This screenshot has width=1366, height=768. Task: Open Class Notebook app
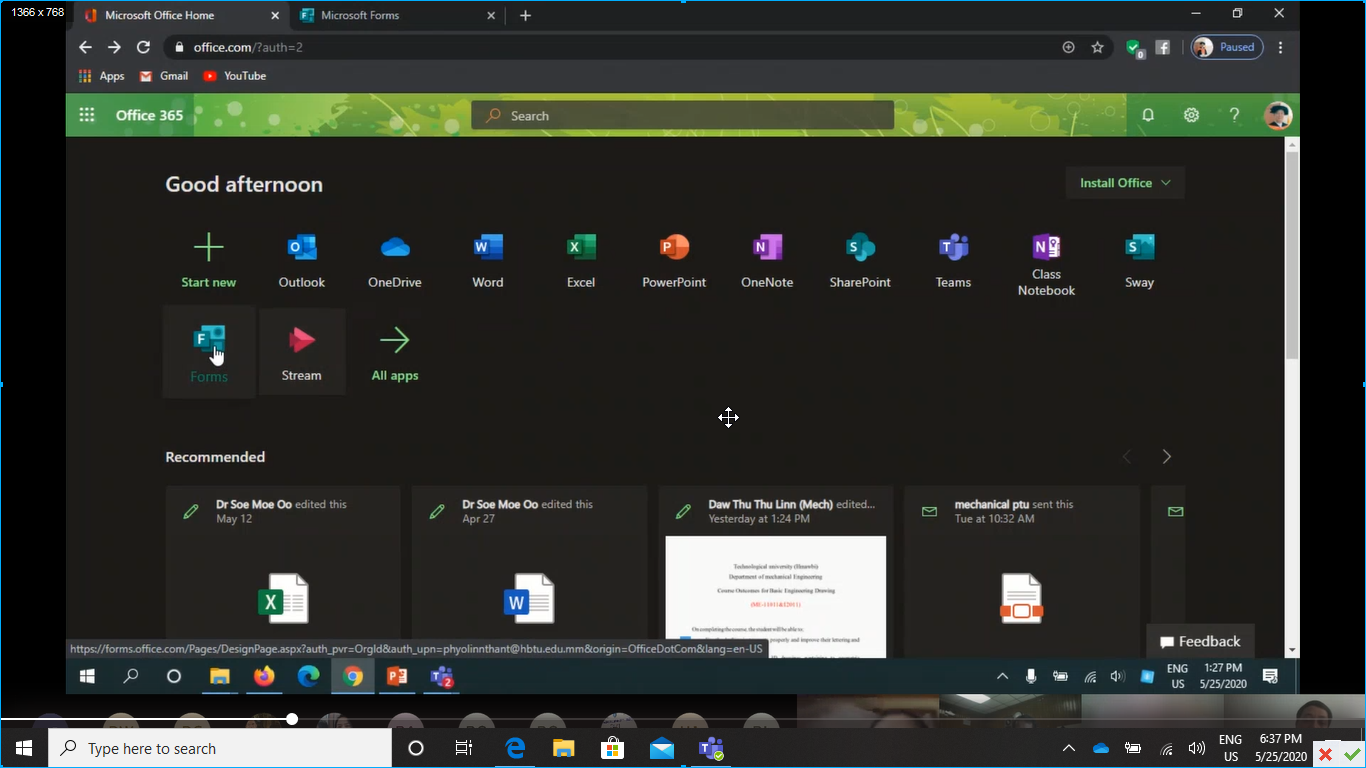tap(1047, 264)
